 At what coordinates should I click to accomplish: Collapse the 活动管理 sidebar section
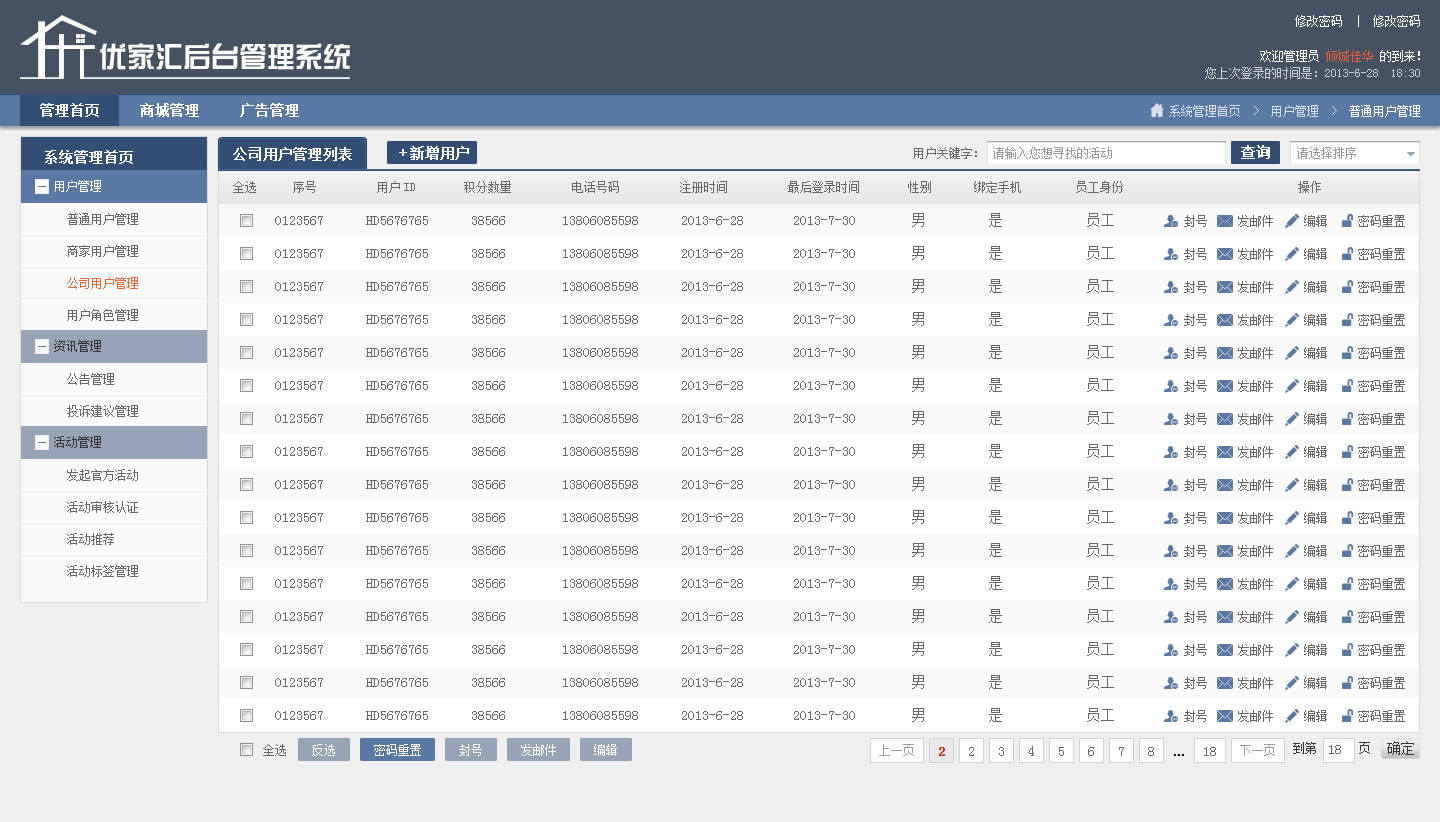(42, 442)
